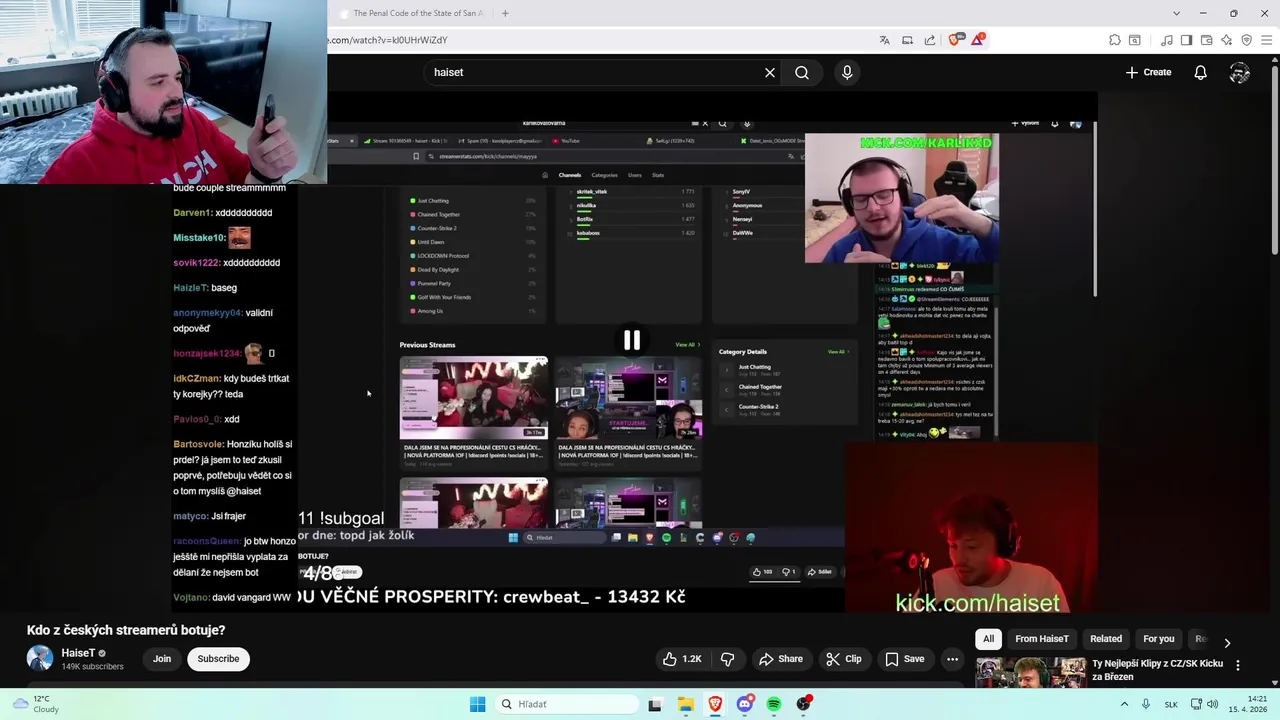
Task: Click the YouTube search magnifier button
Action: pos(802,72)
